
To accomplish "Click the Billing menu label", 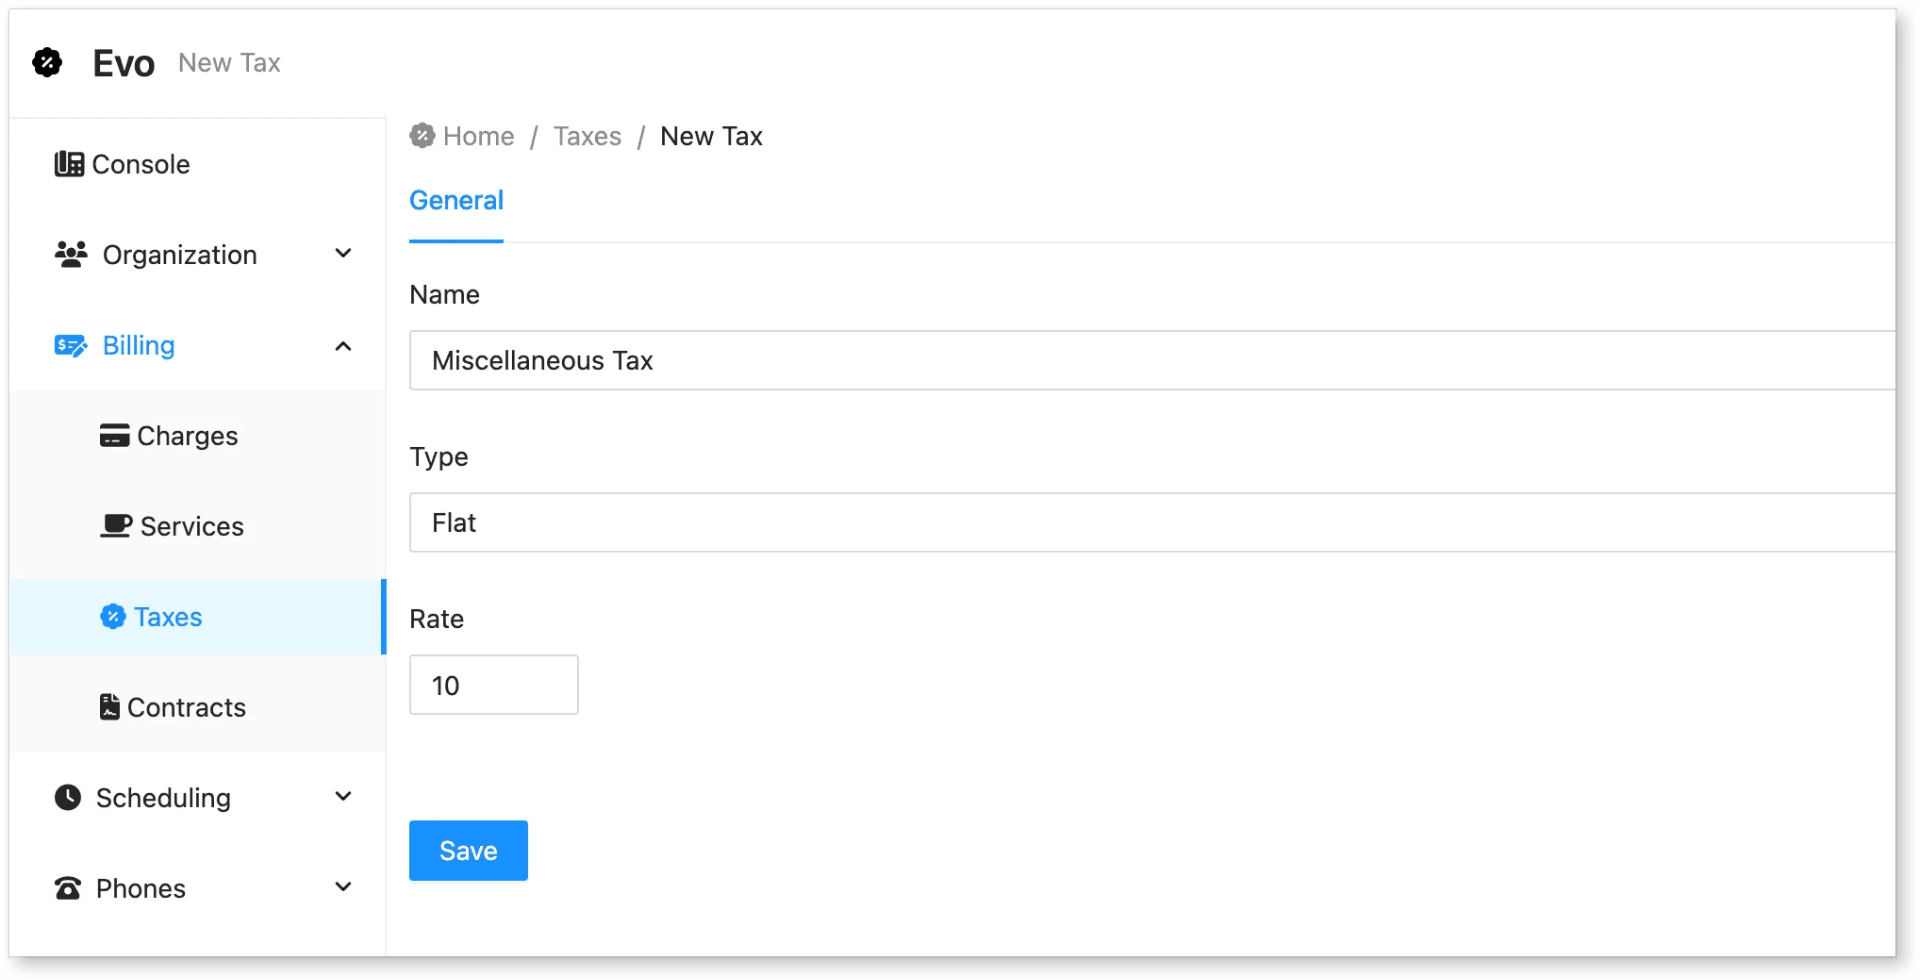I will coord(139,346).
